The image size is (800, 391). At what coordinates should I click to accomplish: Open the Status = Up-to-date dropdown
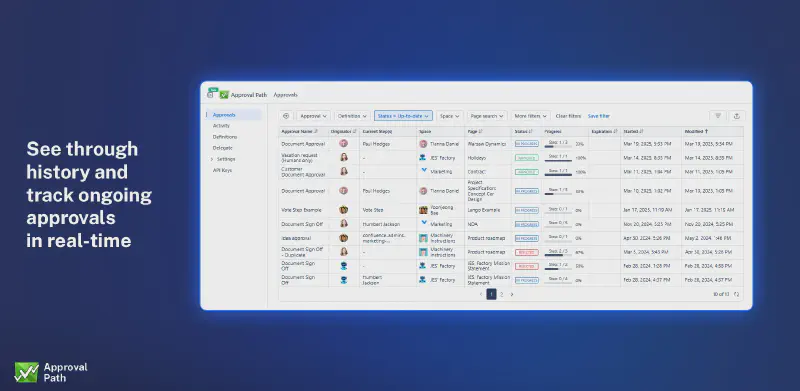pyautogui.click(x=403, y=116)
